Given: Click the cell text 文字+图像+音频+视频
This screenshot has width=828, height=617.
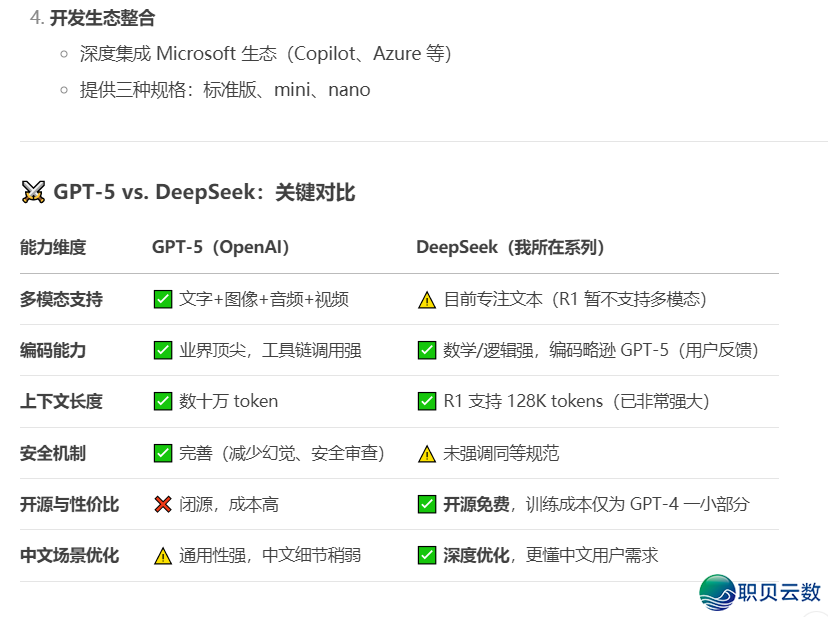Looking at the screenshot, I should pyautogui.click(x=264, y=299).
